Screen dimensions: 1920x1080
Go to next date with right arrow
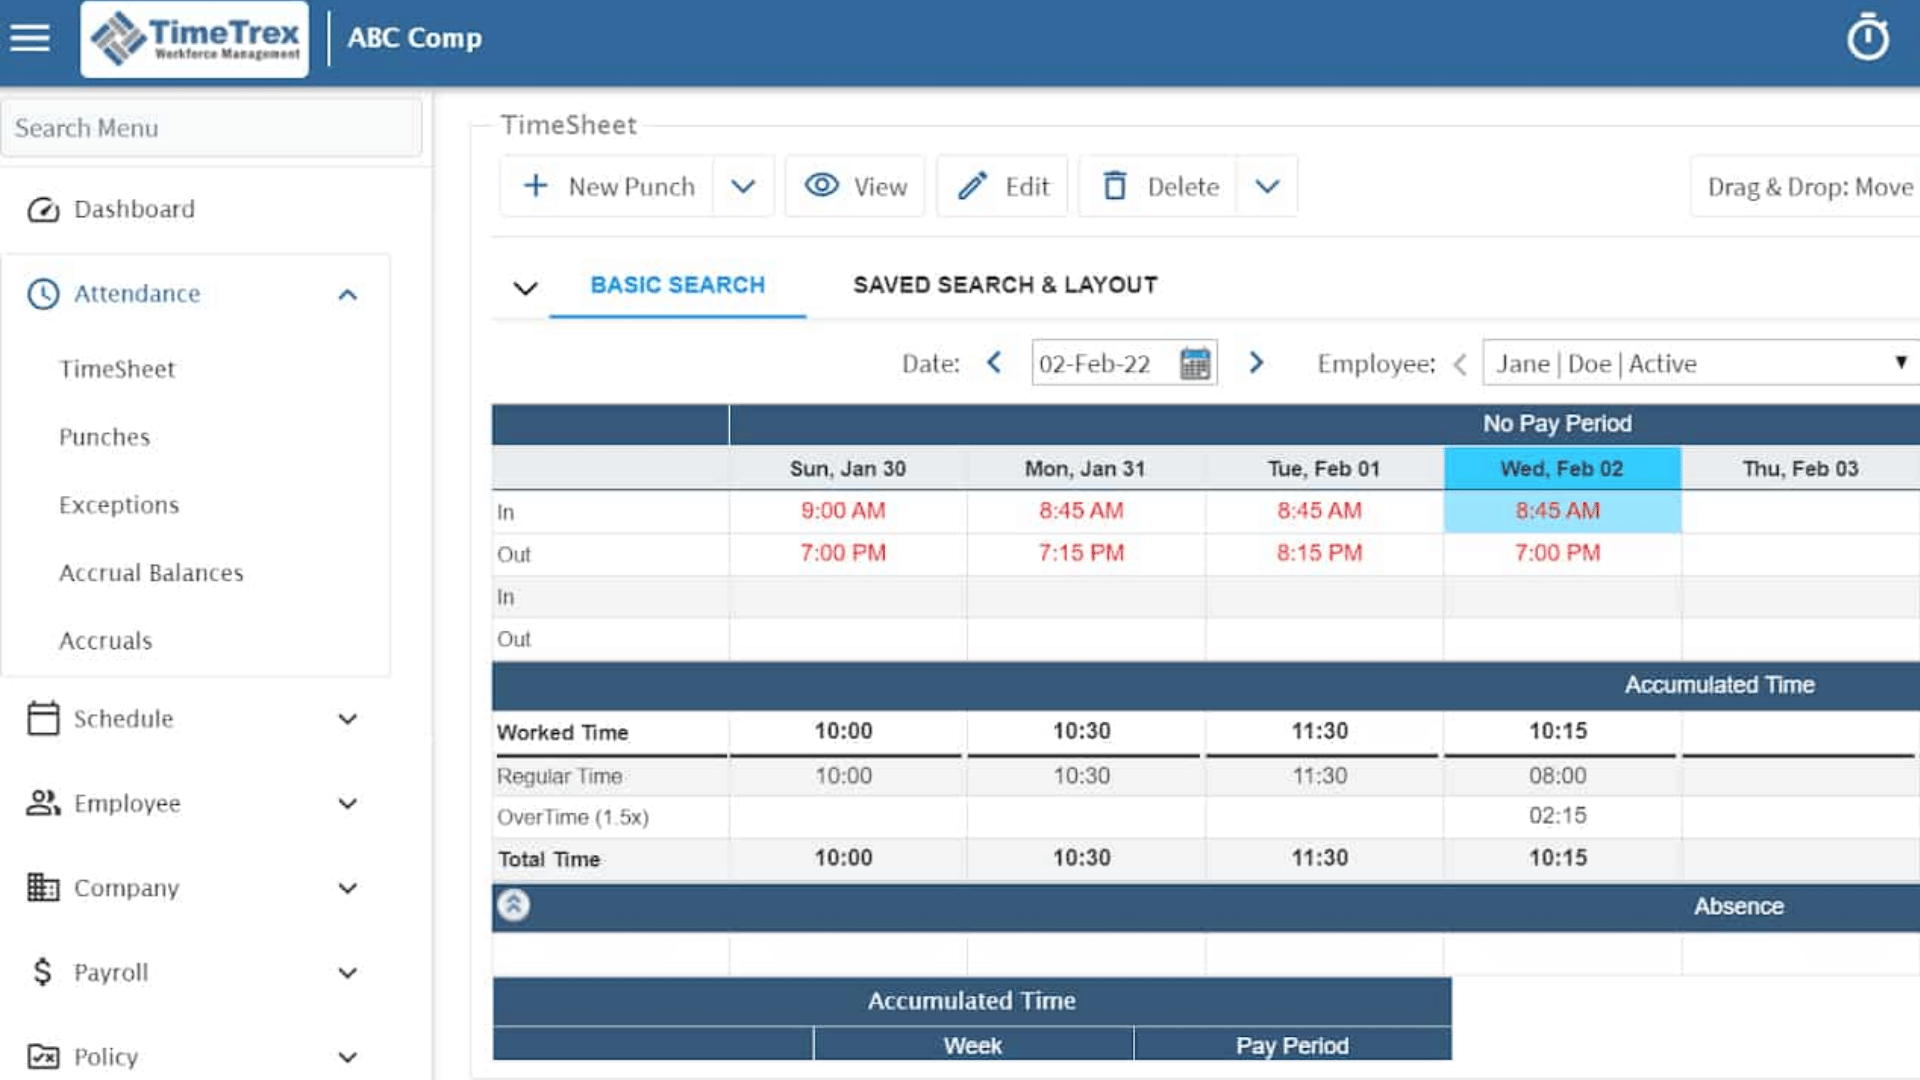click(1257, 363)
